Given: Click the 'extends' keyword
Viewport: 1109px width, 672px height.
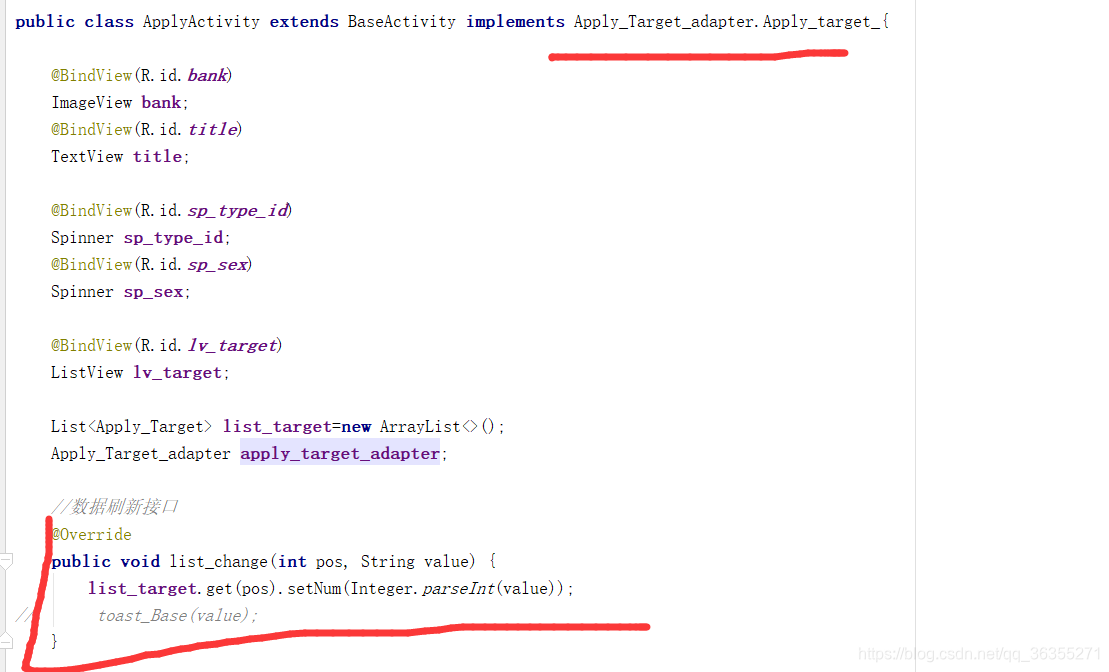Looking at the screenshot, I should click(x=304, y=22).
